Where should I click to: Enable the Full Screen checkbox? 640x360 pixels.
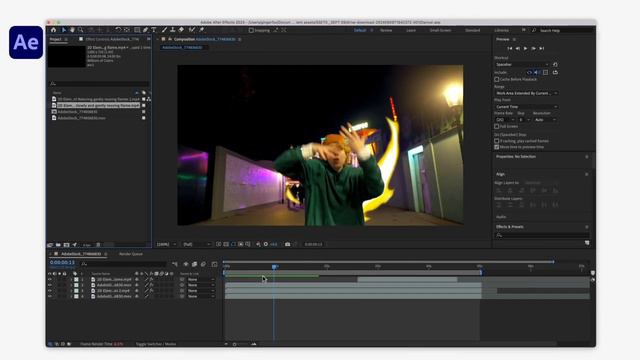pos(497,127)
